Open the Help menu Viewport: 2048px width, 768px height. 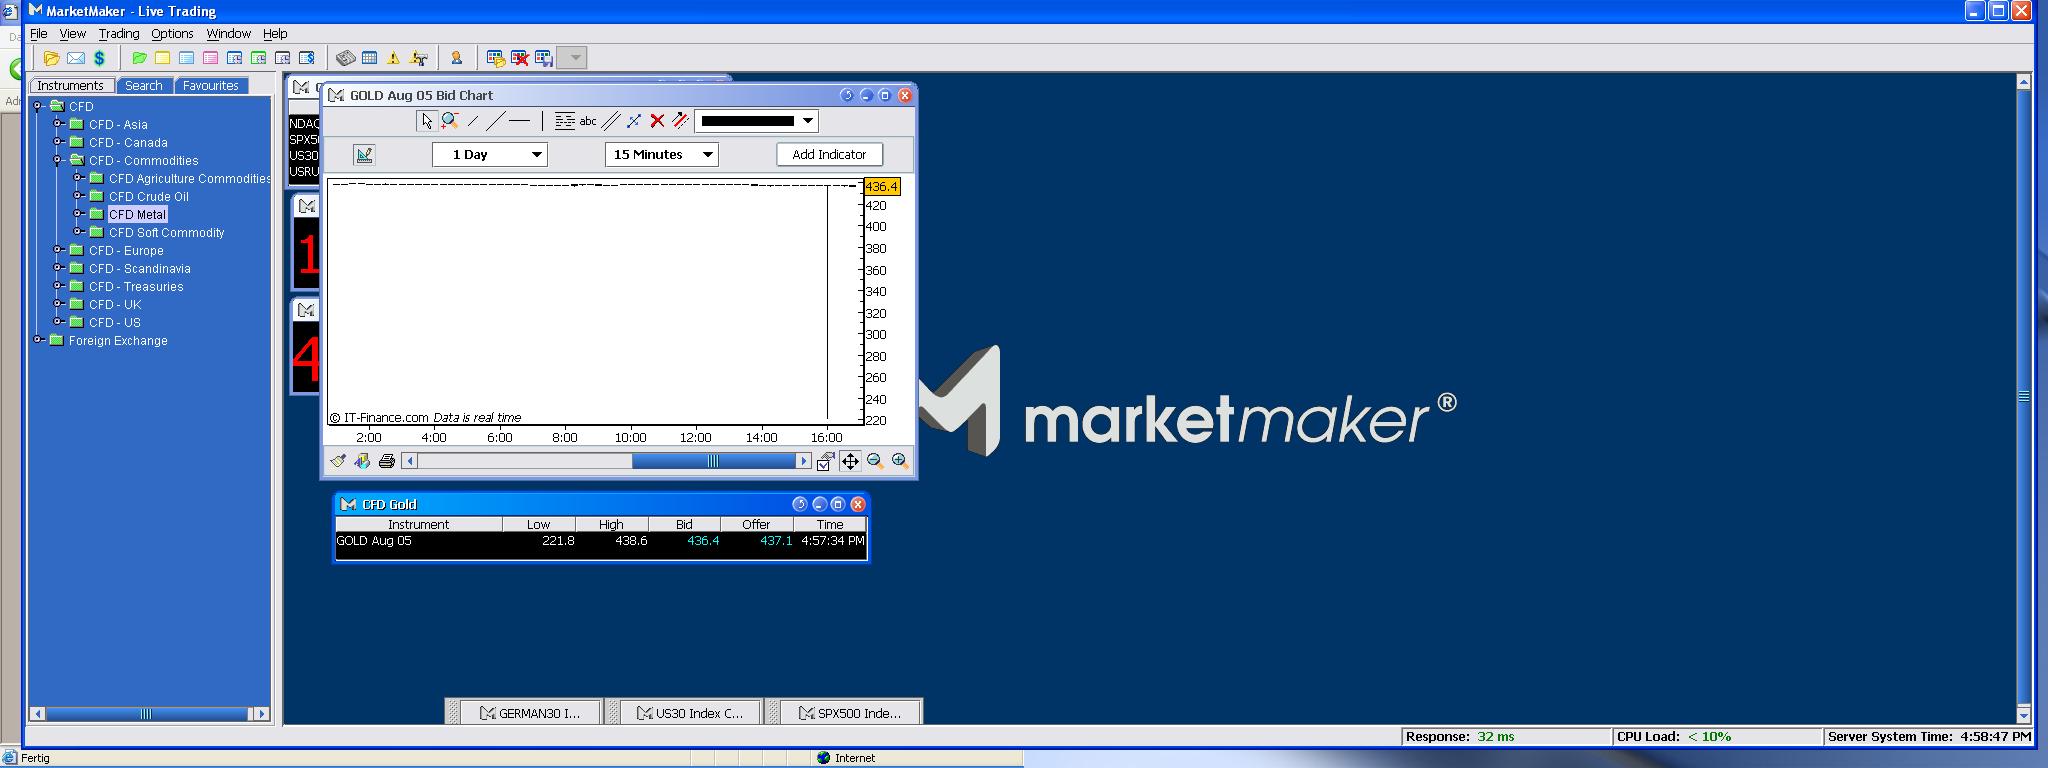pos(275,34)
